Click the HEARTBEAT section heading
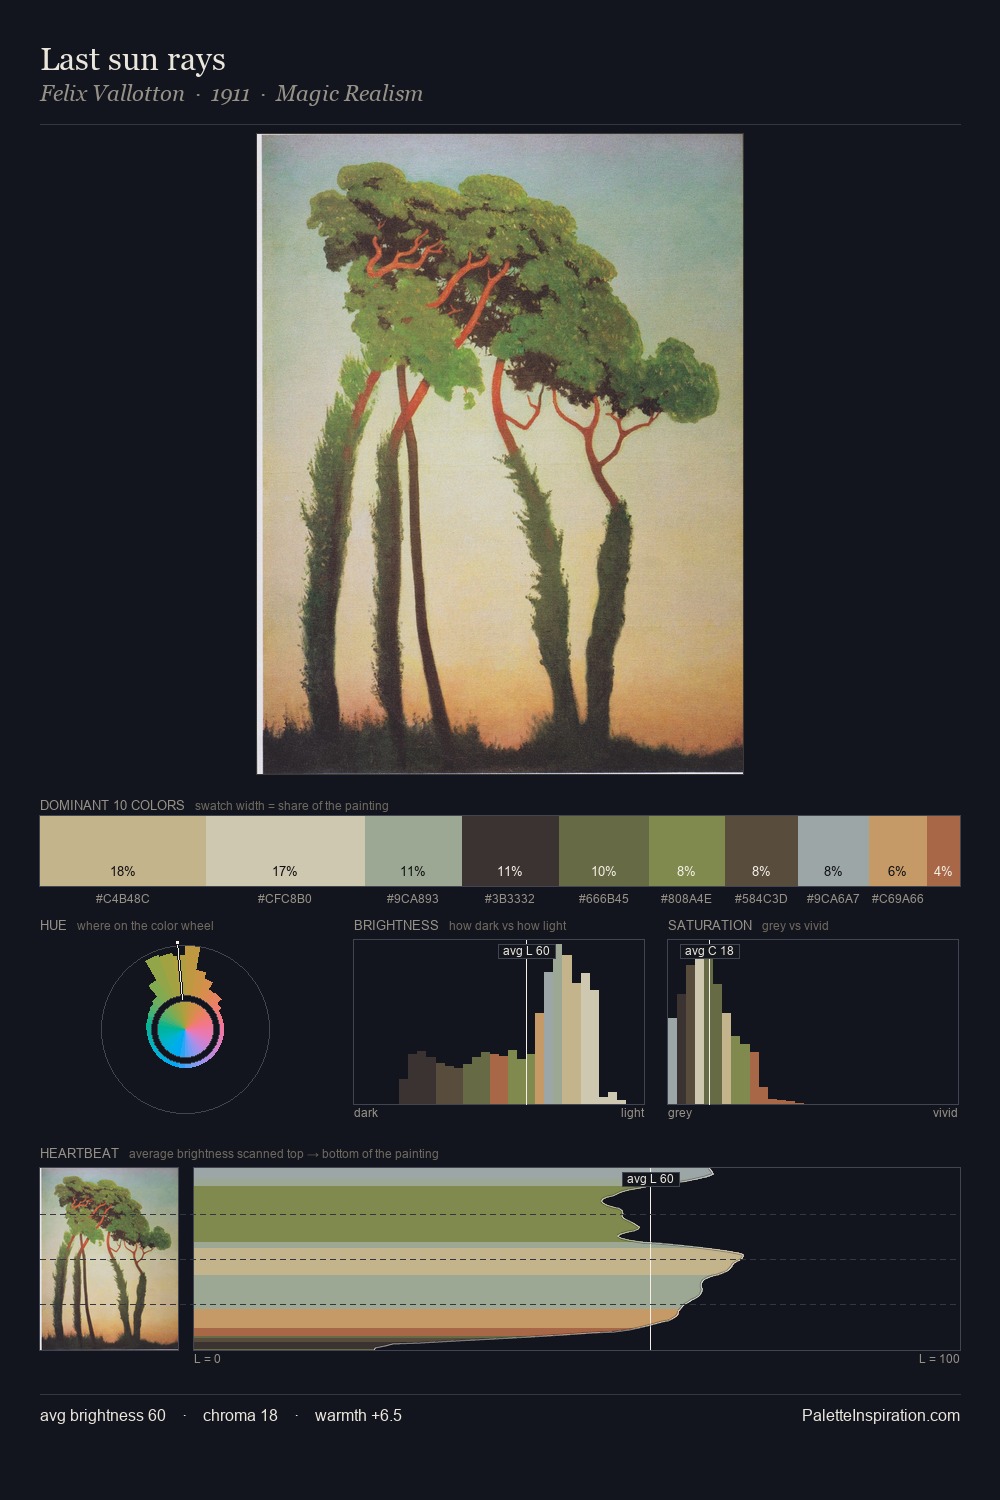1000x1500 pixels. pos(79,1153)
